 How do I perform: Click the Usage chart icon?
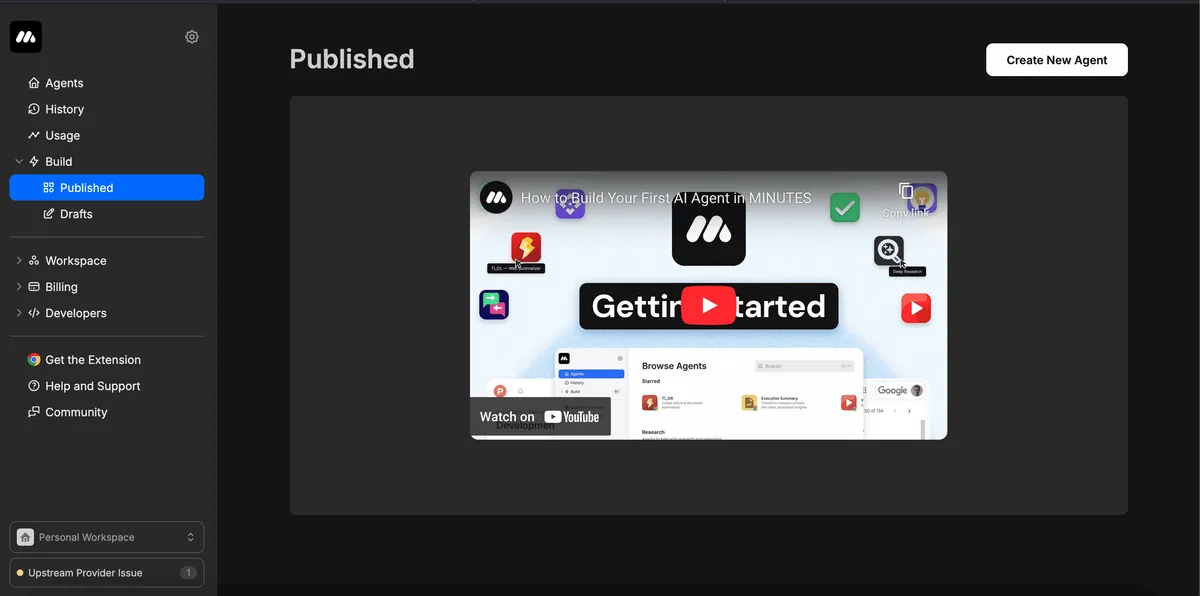point(34,135)
